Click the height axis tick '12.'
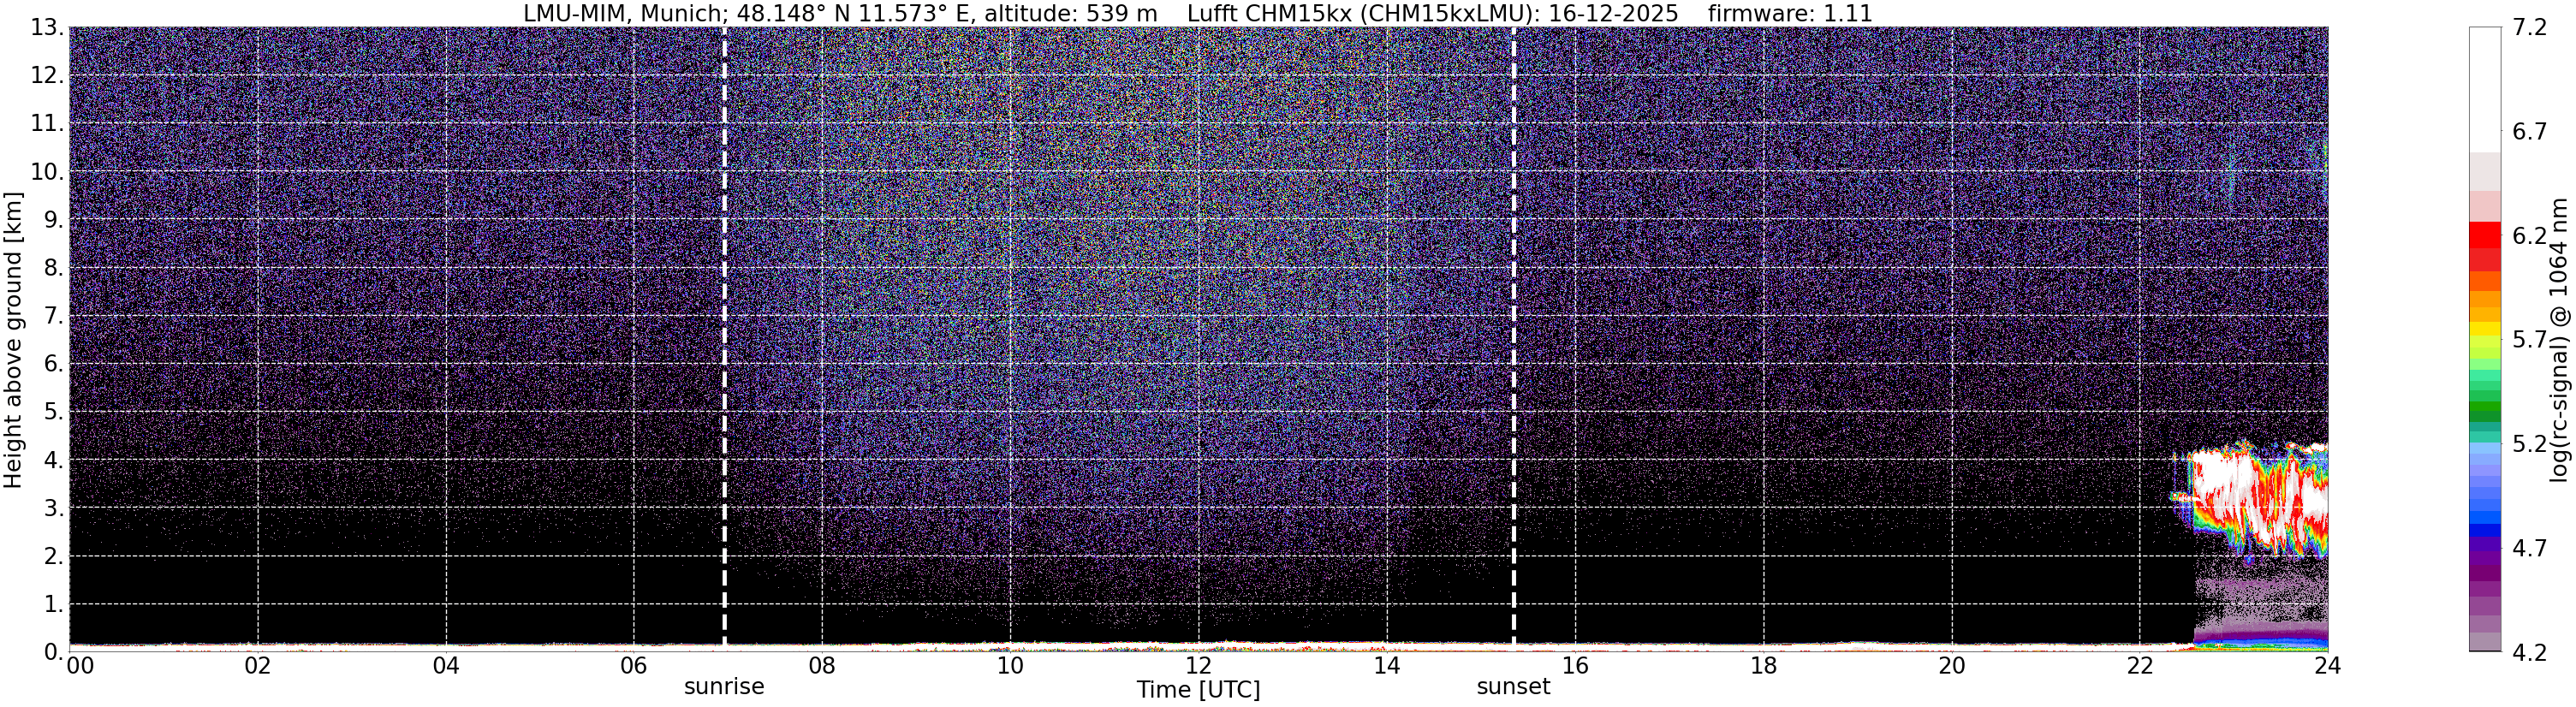The width and height of the screenshot is (2576, 707). (46, 75)
